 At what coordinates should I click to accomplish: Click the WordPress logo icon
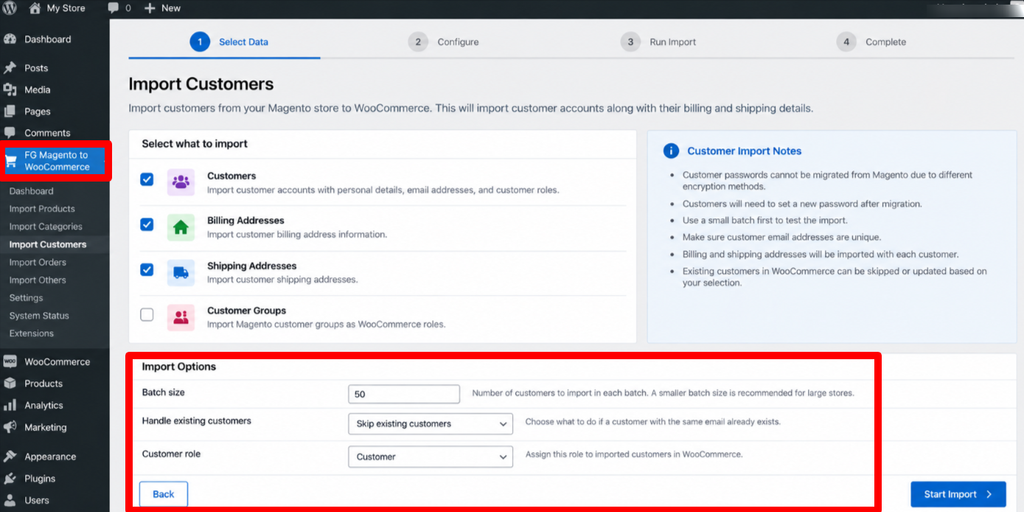[10, 8]
